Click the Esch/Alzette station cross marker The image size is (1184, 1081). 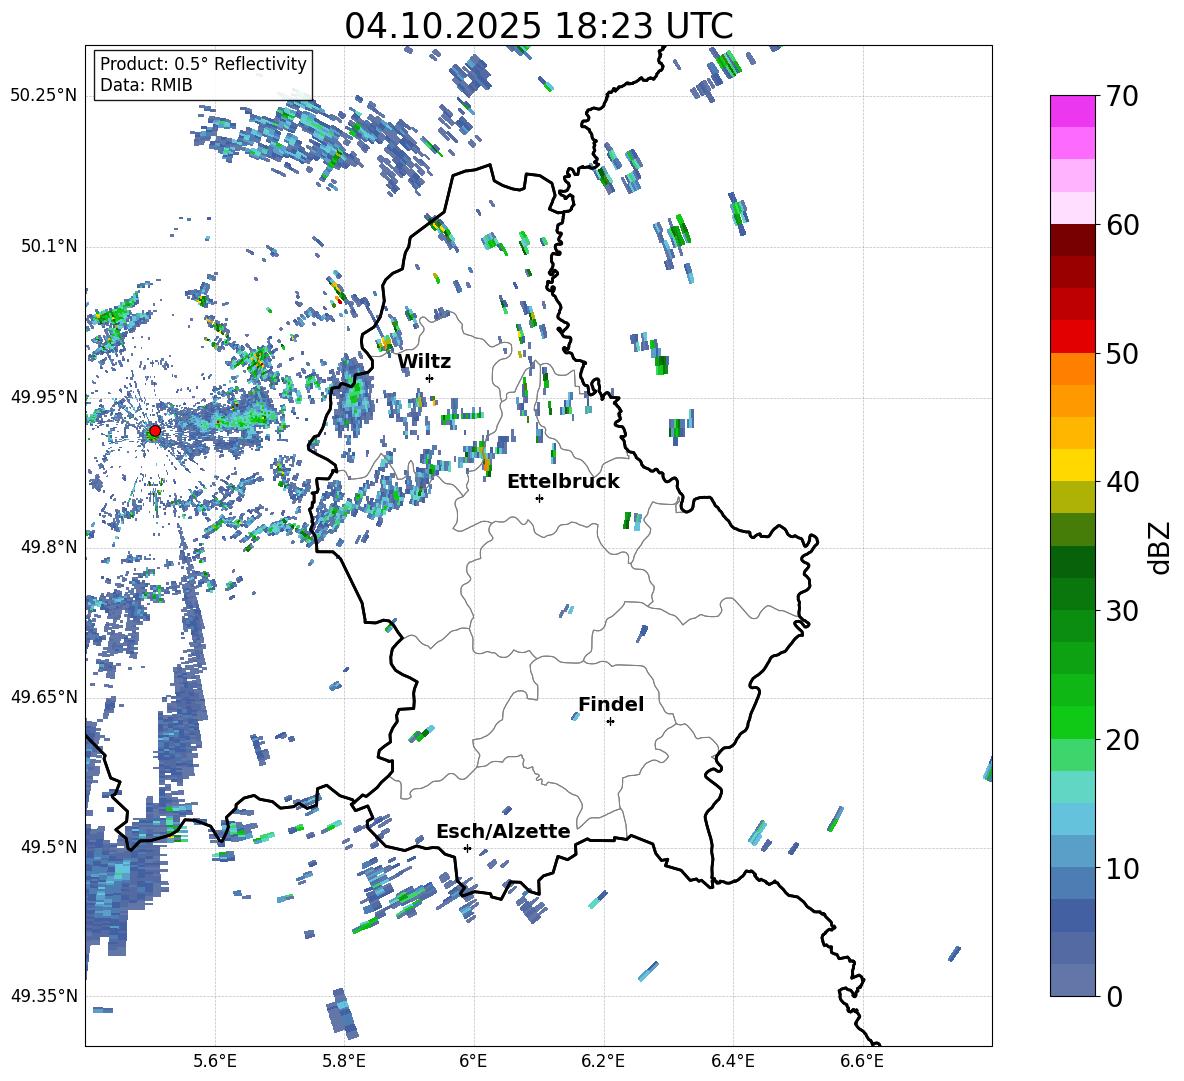[467, 848]
